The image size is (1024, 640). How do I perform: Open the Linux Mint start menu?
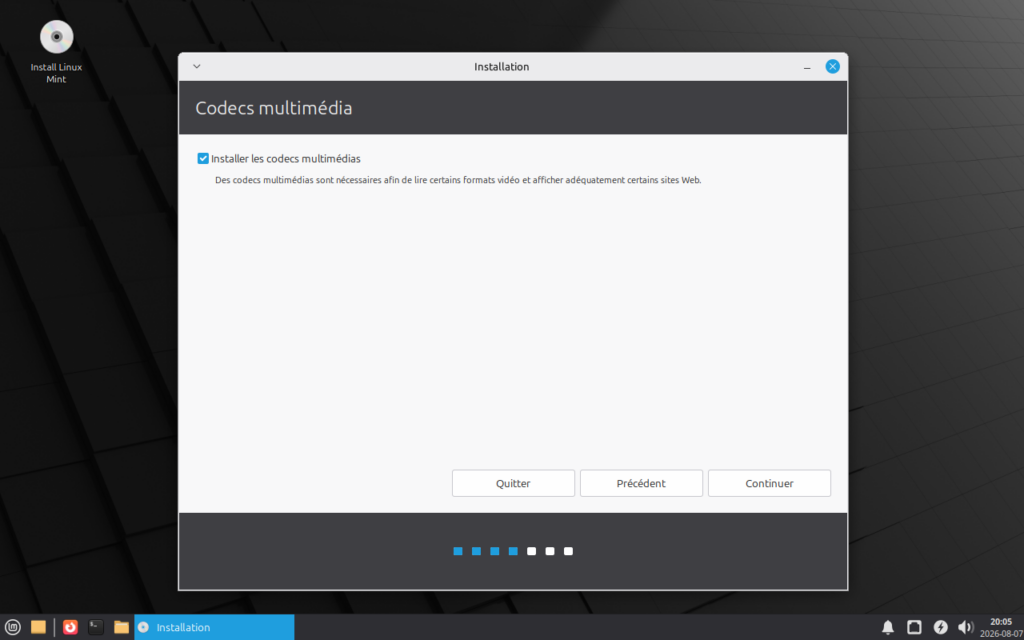pyautogui.click(x=12, y=627)
